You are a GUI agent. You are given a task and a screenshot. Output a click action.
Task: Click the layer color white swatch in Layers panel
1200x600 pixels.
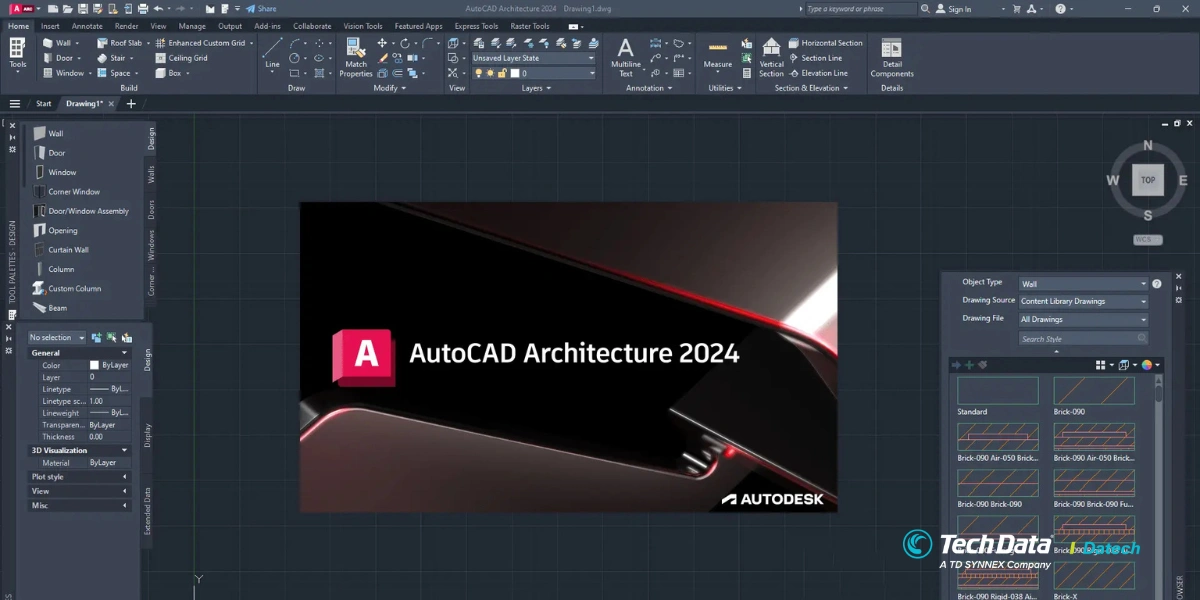coord(515,73)
